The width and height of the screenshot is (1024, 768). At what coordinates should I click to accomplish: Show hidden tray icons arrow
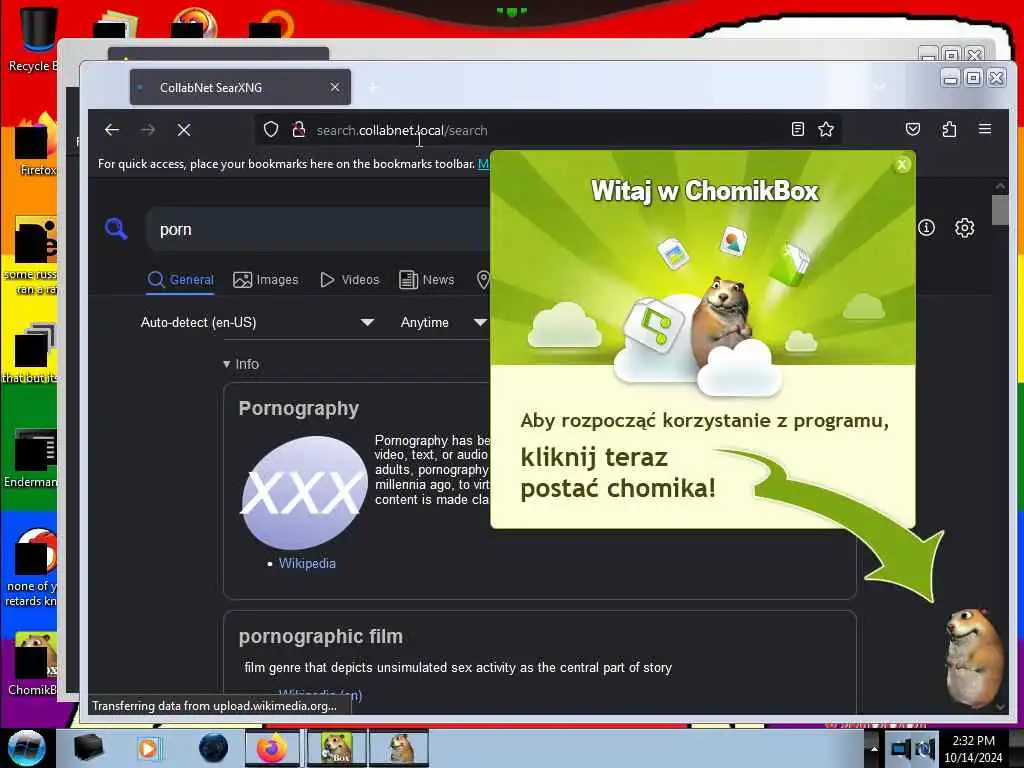click(x=874, y=748)
